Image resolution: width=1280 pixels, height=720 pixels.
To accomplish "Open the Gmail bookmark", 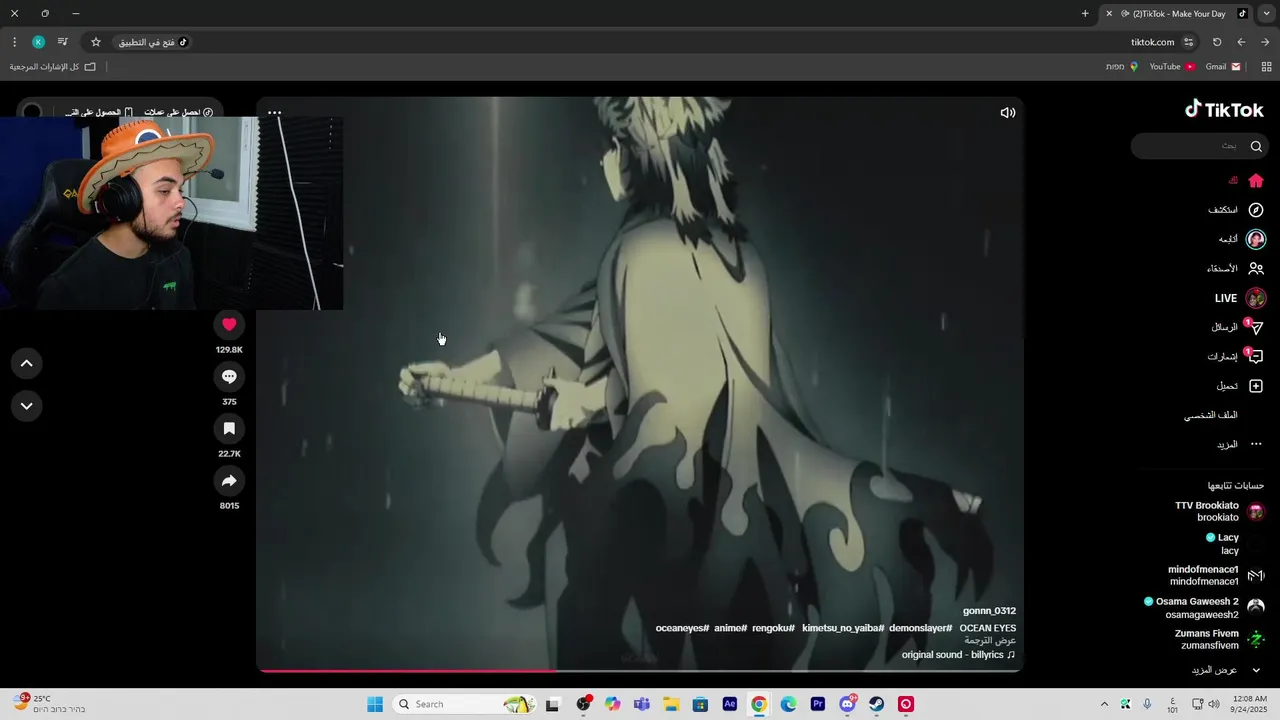I will click(1223, 67).
